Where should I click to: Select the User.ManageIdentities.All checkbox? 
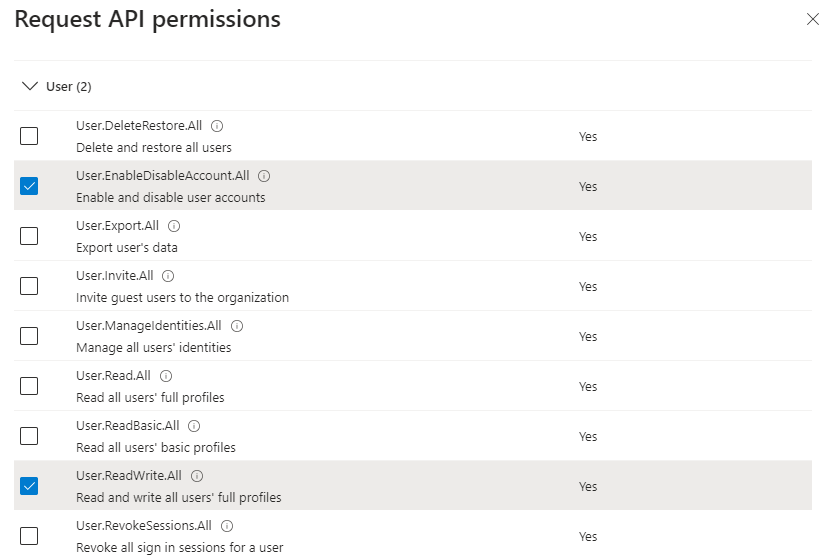pos(29,336)
